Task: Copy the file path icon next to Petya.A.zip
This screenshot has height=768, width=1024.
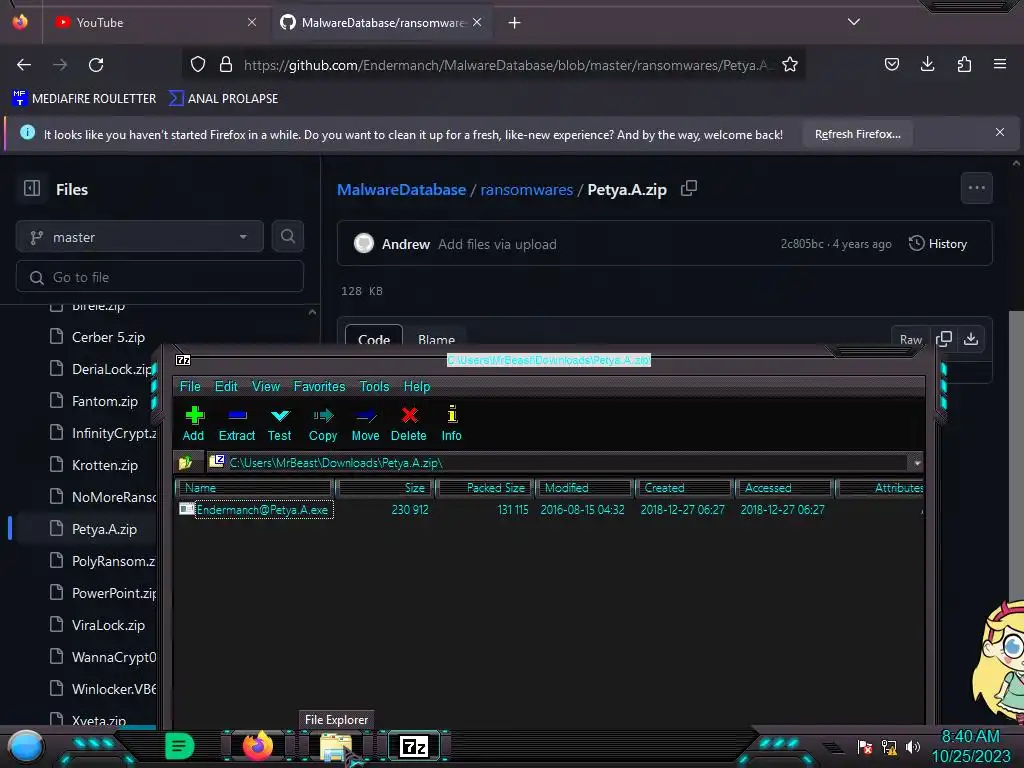Action: (x=689, y=189)
